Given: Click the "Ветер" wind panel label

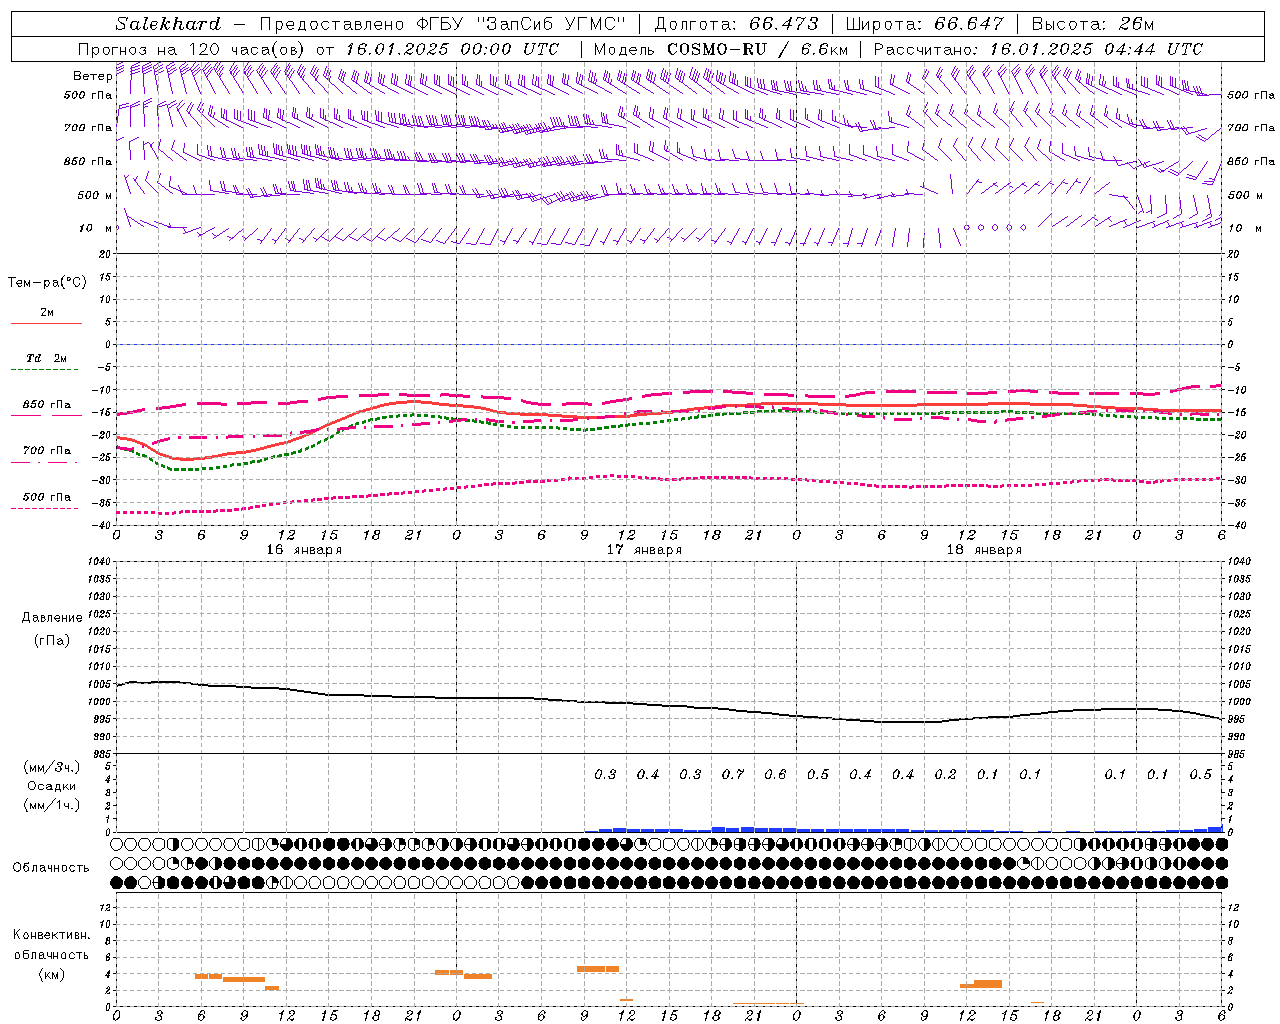Looking at the screenshot, I should (x=92, y=76).
